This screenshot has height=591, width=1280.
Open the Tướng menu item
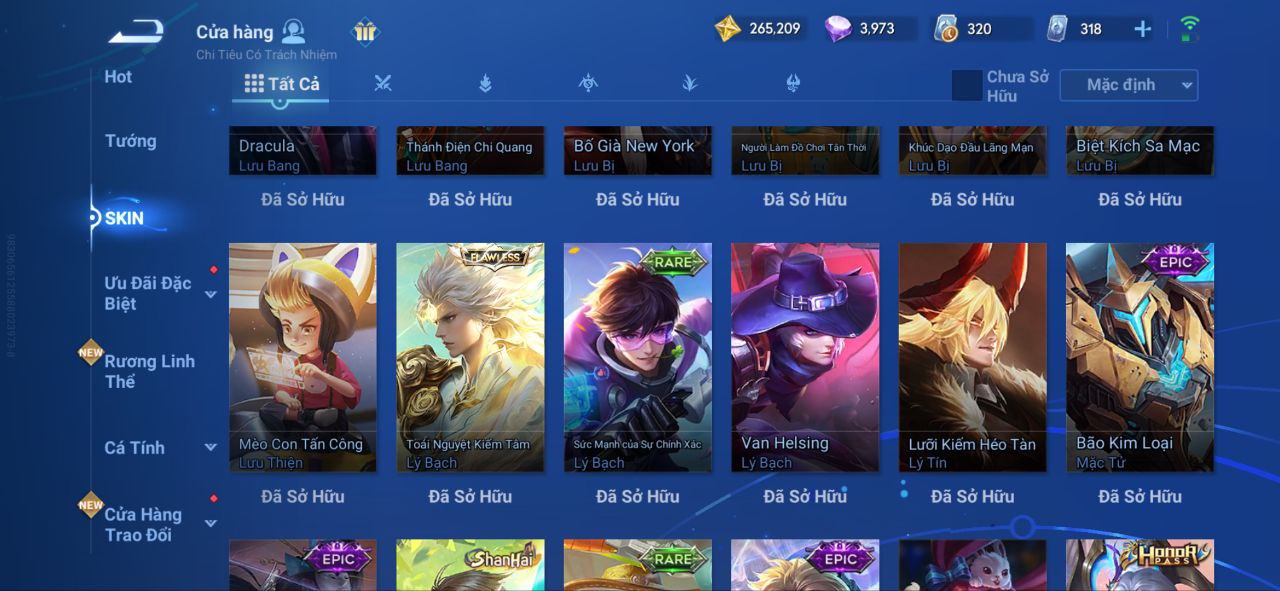pos(131,141)
